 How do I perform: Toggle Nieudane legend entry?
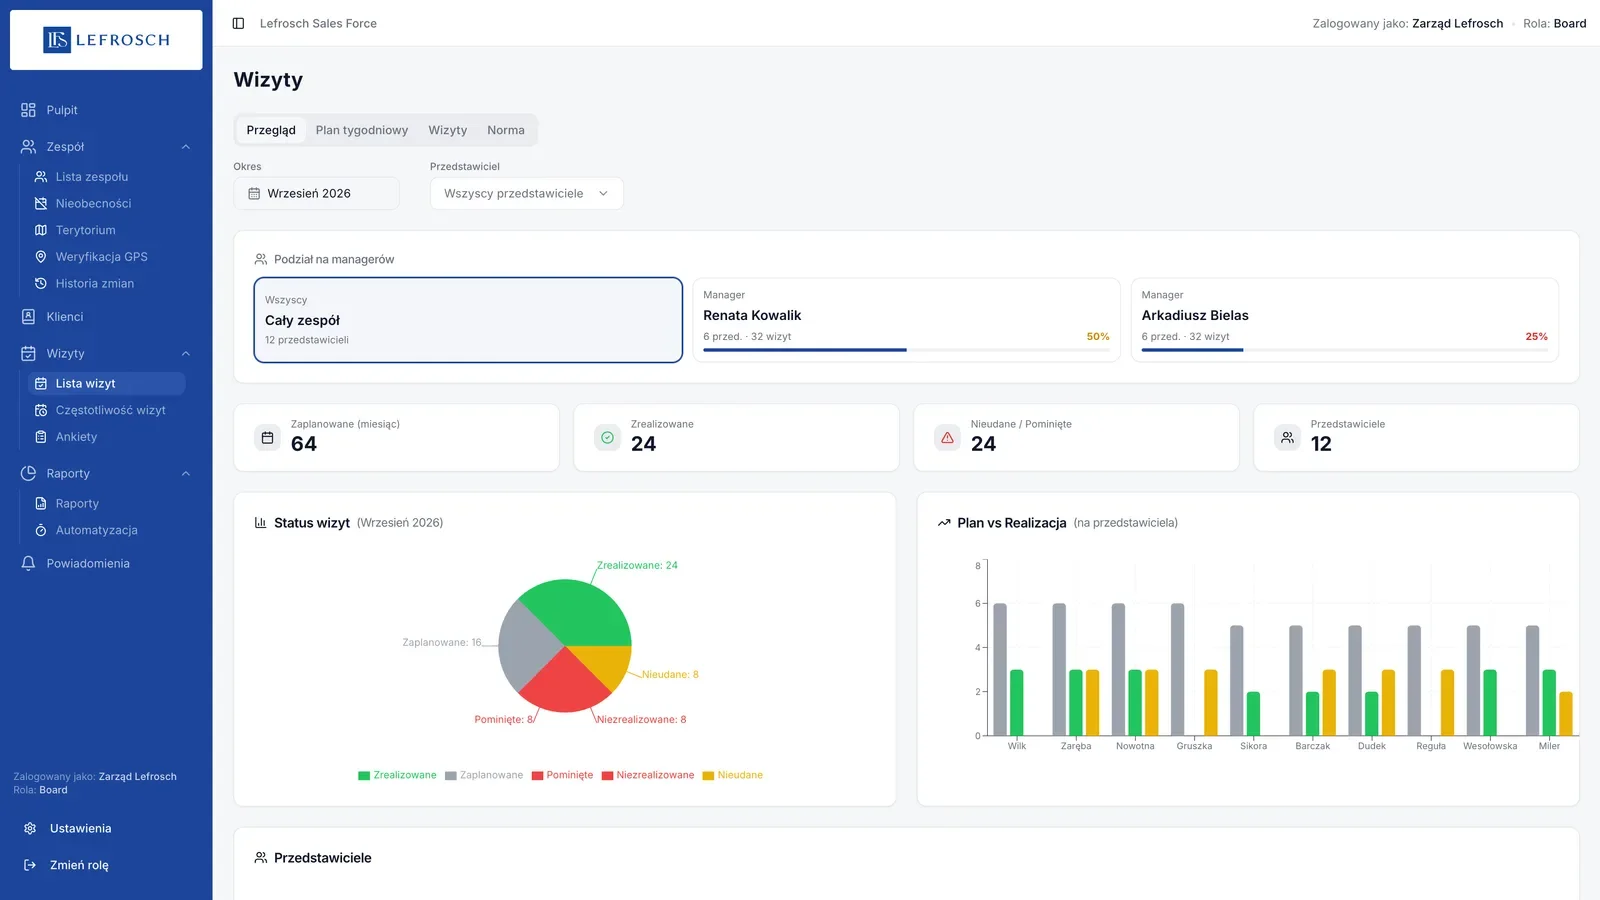732,776
